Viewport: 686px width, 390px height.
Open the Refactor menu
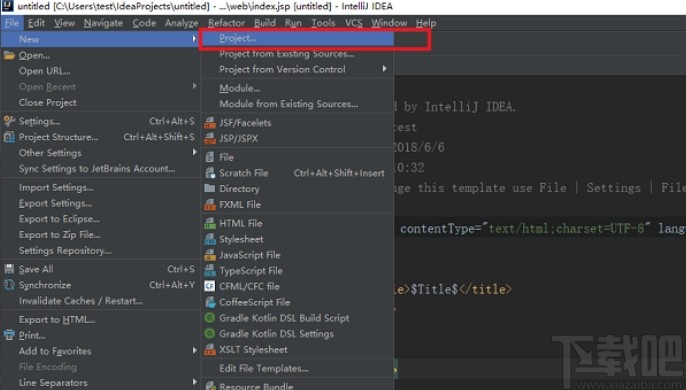(226, 23)
